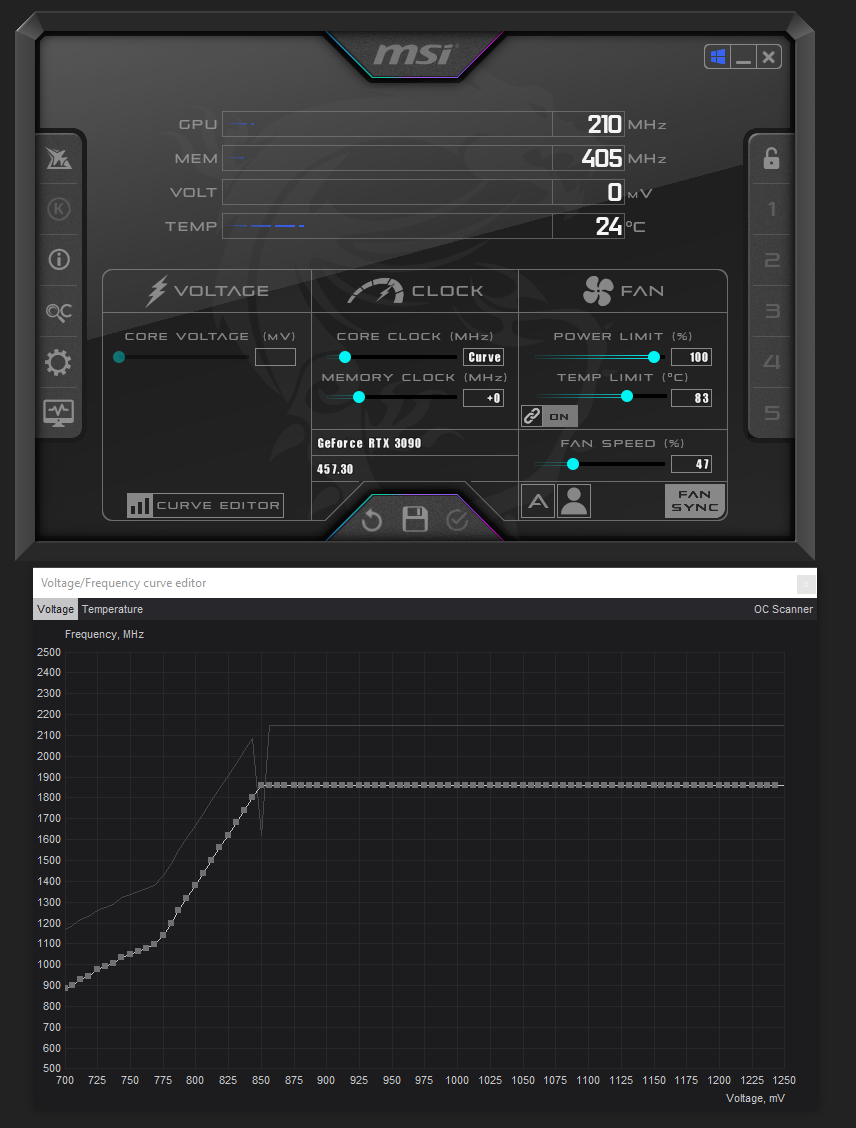Click the K-Boost icon in sidebar

point(59,209)
